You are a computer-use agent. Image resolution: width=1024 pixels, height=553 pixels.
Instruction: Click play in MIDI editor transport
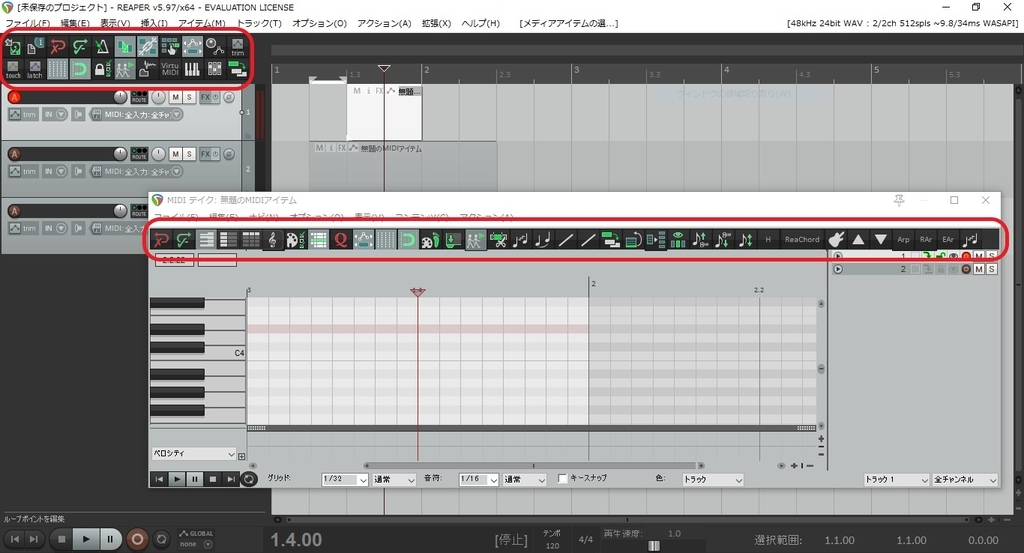click(176, 479)
